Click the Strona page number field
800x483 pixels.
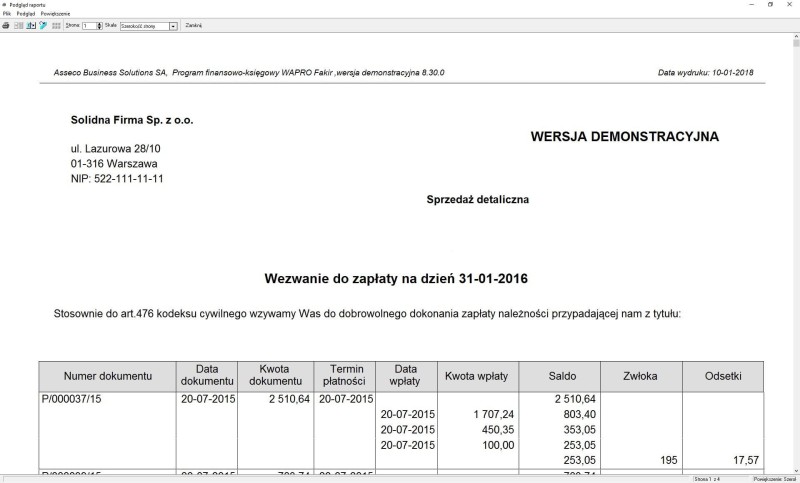coord(88,25)
